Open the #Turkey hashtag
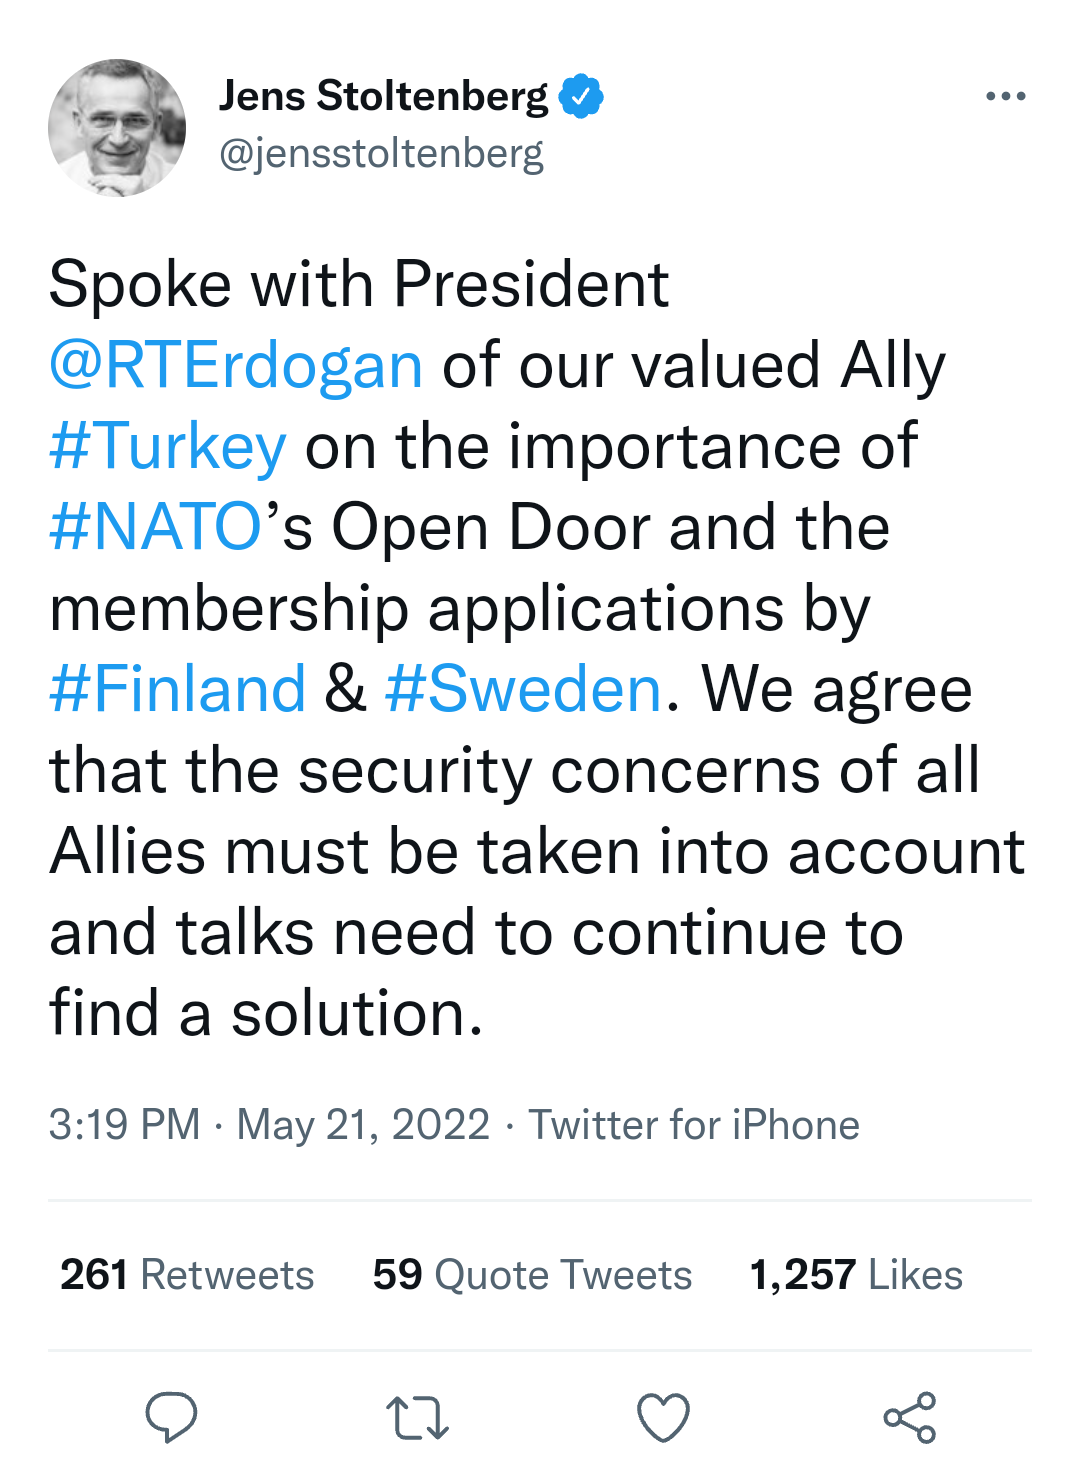 tap(168, 446)
